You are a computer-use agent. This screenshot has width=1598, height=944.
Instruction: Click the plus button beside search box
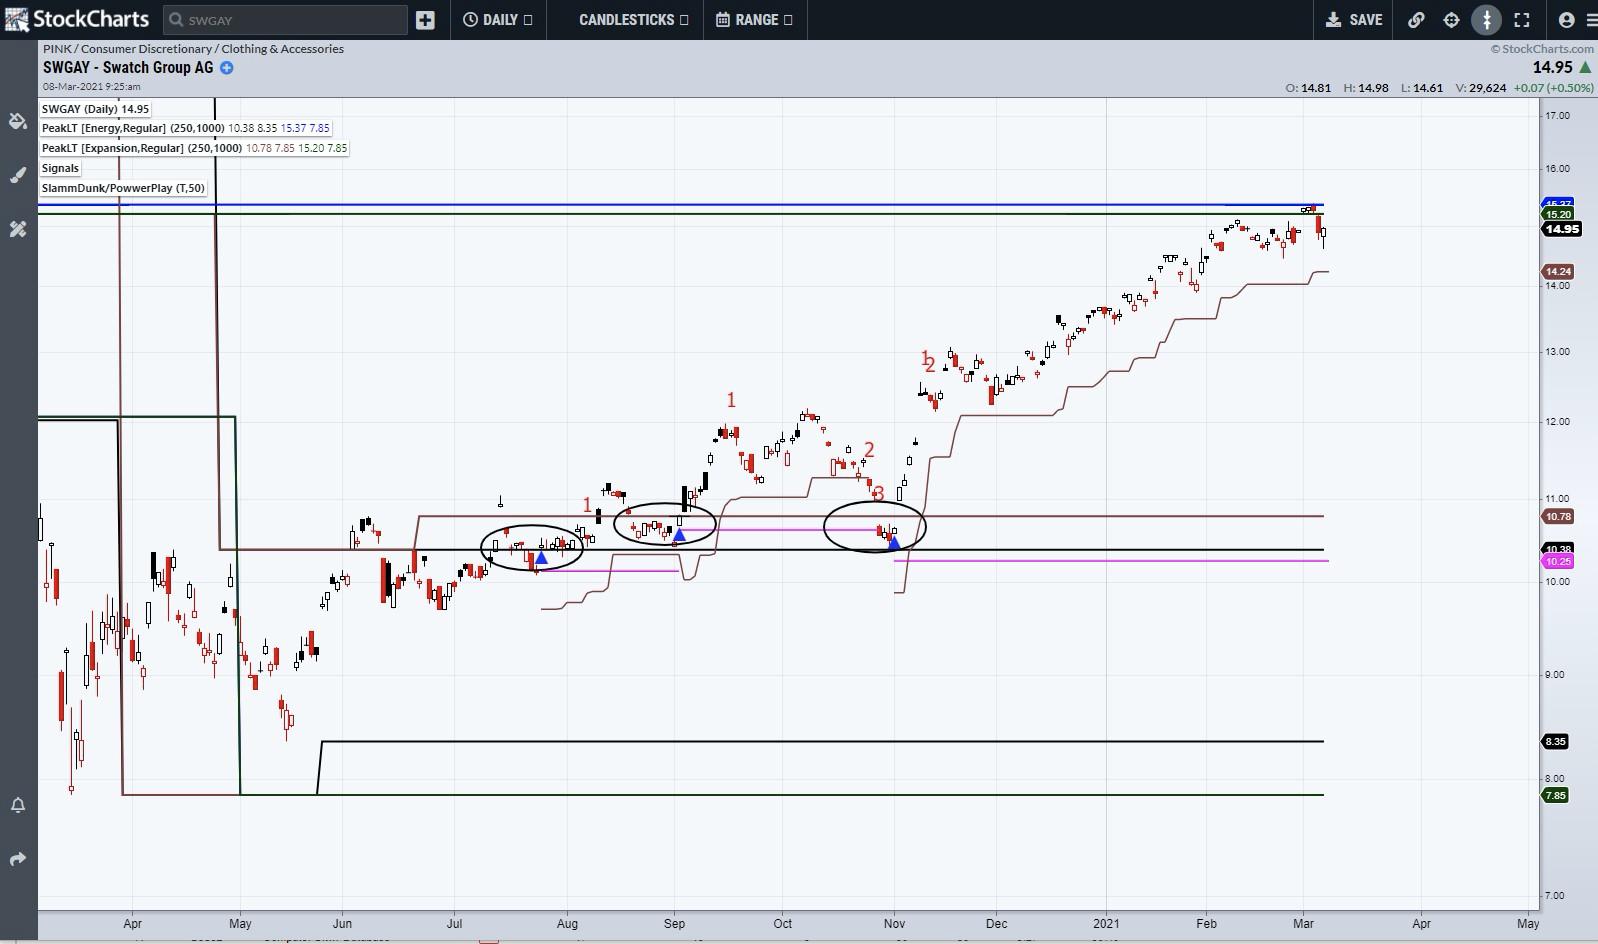point(425,20)
